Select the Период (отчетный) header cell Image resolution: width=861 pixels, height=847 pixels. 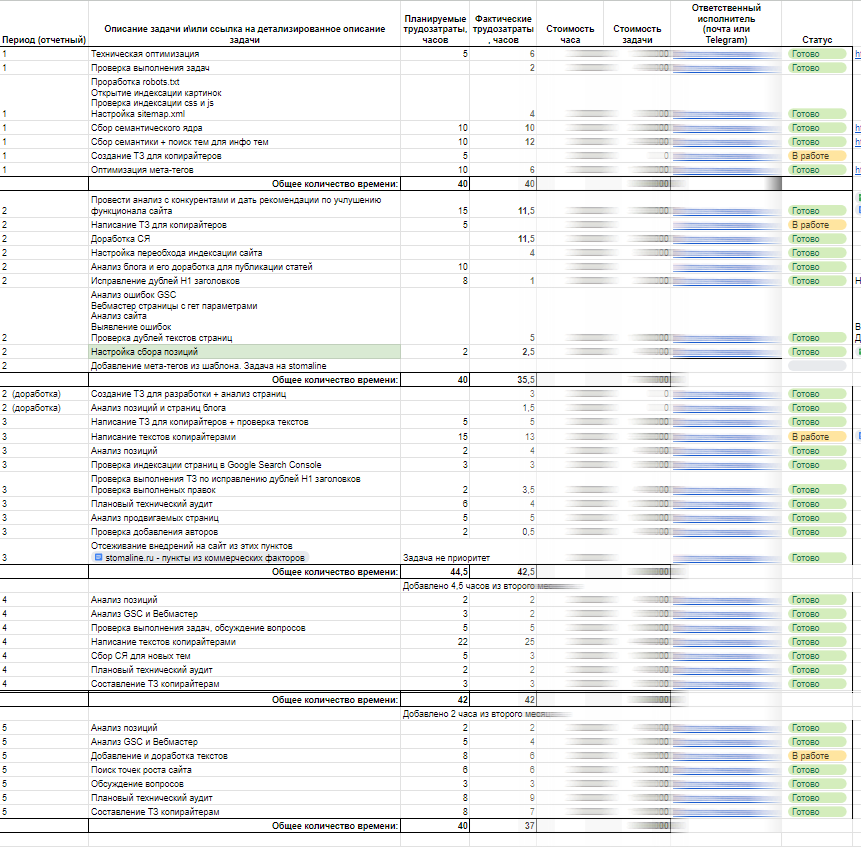tap(44, 24)
